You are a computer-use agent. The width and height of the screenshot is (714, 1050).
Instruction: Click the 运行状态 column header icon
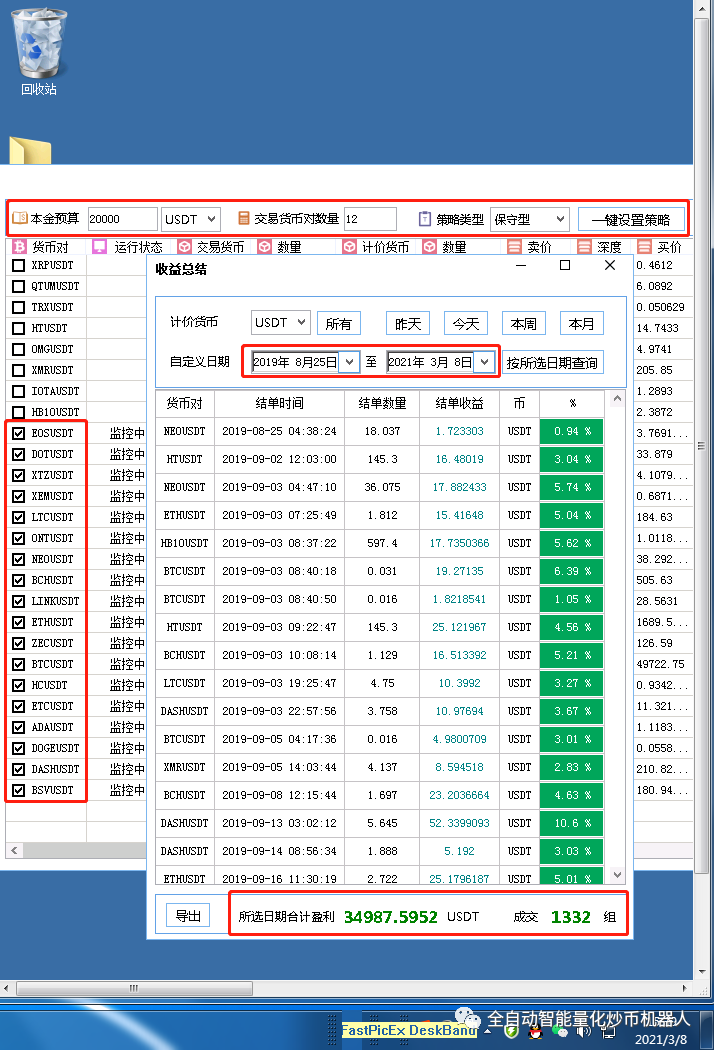tap(99, 247)
